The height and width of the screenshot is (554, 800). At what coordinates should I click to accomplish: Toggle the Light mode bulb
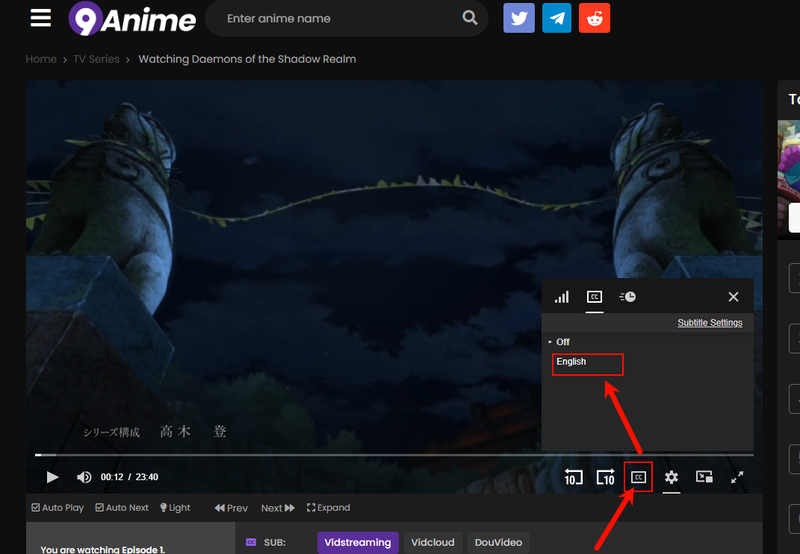coord(175,508)
